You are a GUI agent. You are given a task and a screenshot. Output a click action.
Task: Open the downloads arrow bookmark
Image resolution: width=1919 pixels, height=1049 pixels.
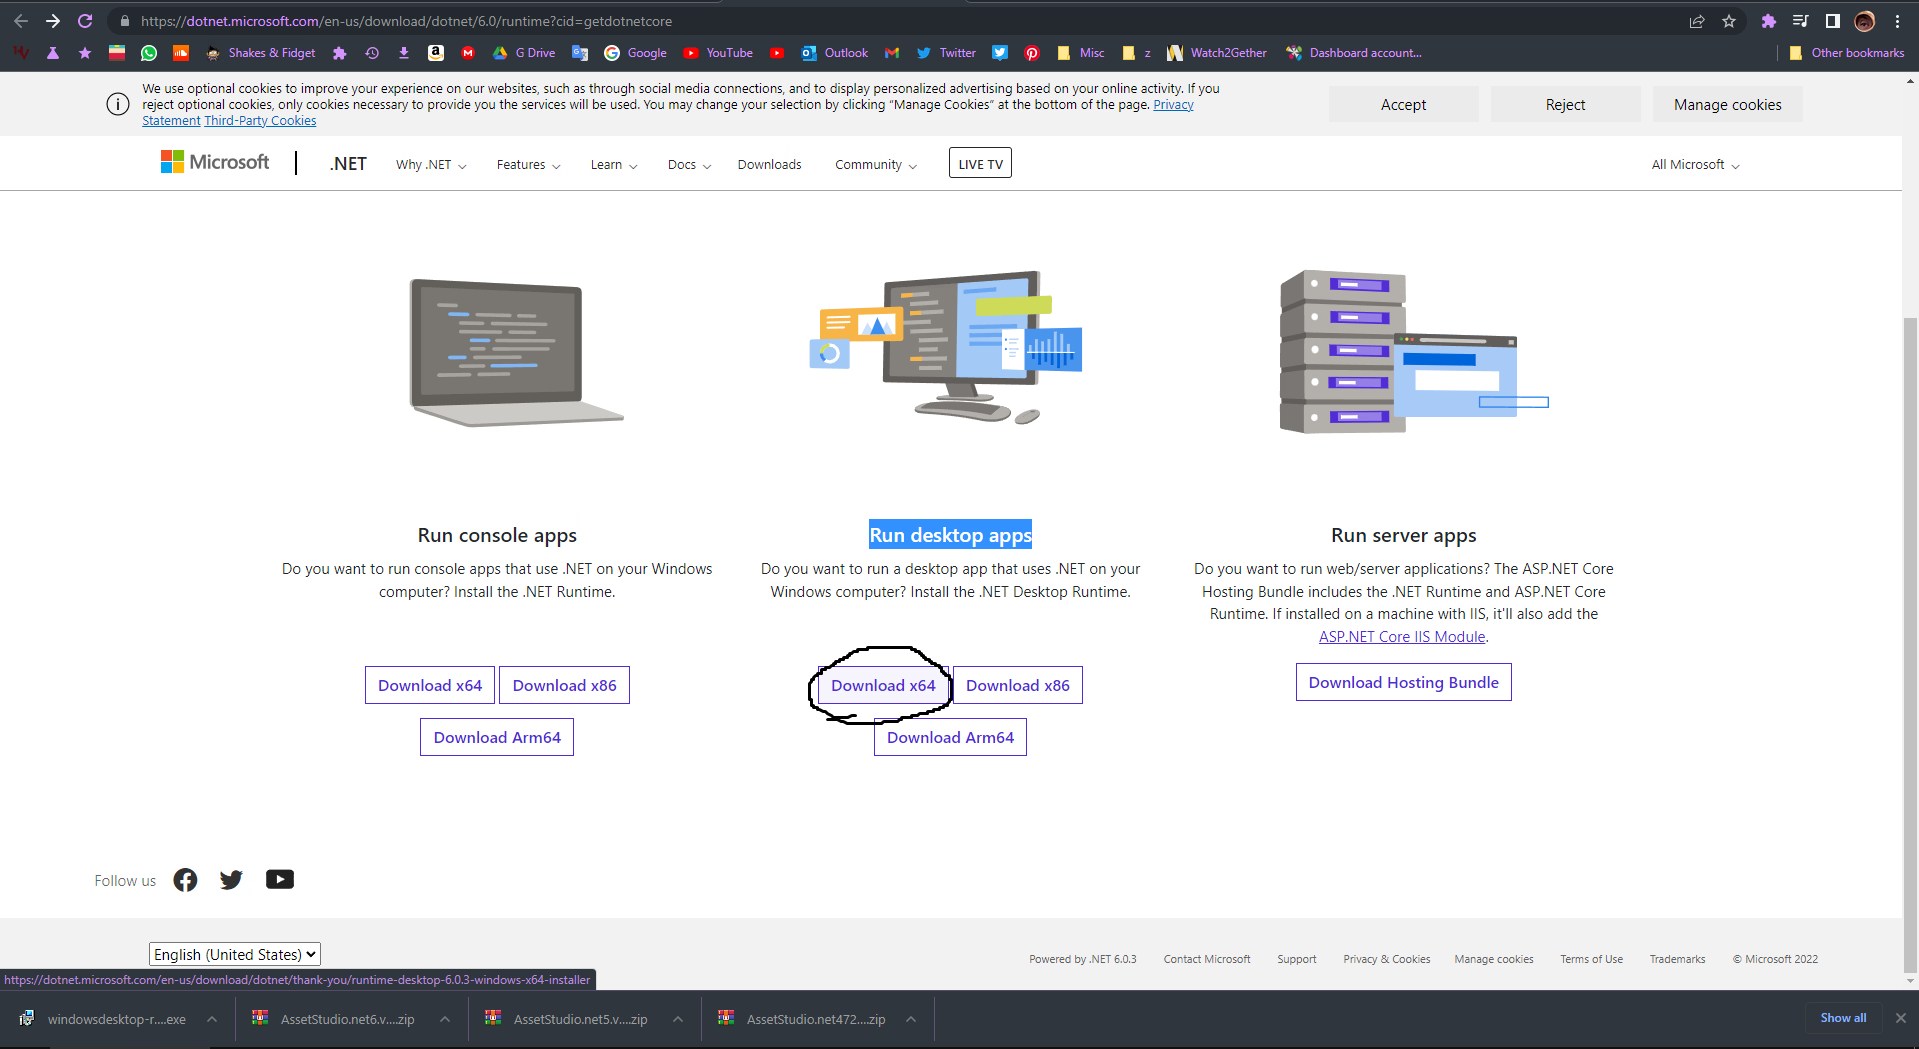(404, 53)
